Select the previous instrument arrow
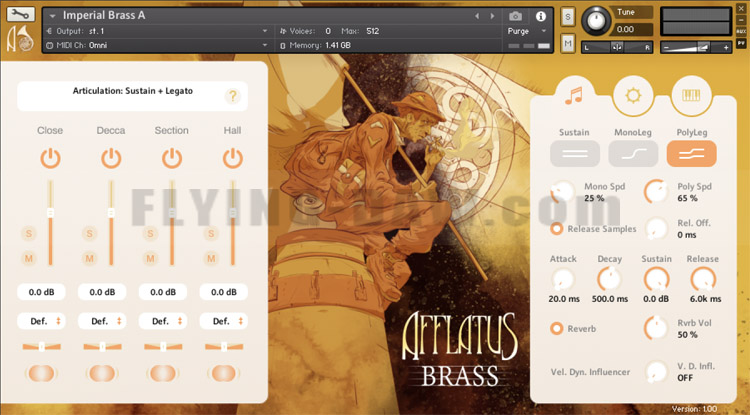This screenshot has height=415, width=750. tap(477, 16)
